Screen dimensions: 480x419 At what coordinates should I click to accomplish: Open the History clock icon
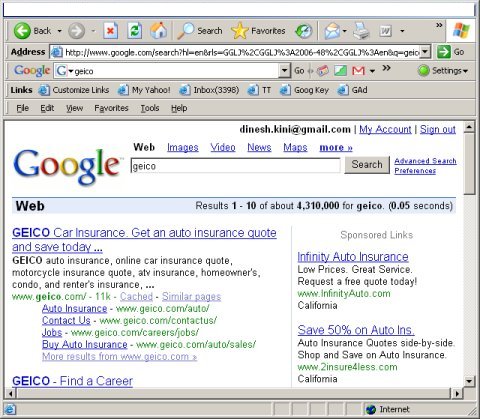click(x=304, y=31)
